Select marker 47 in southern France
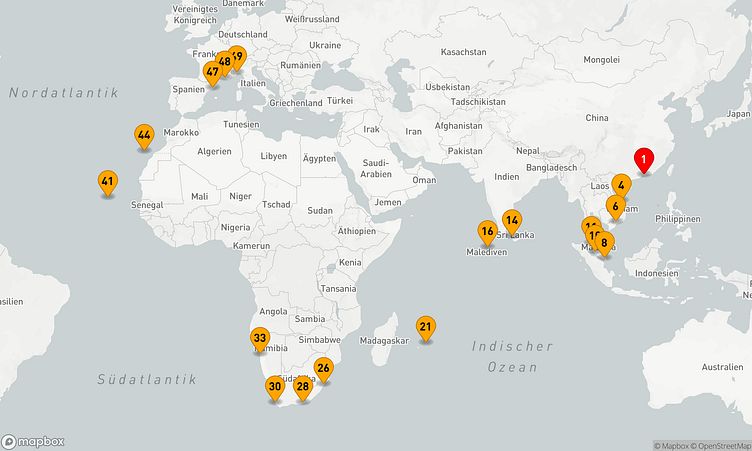 point(212,71)
